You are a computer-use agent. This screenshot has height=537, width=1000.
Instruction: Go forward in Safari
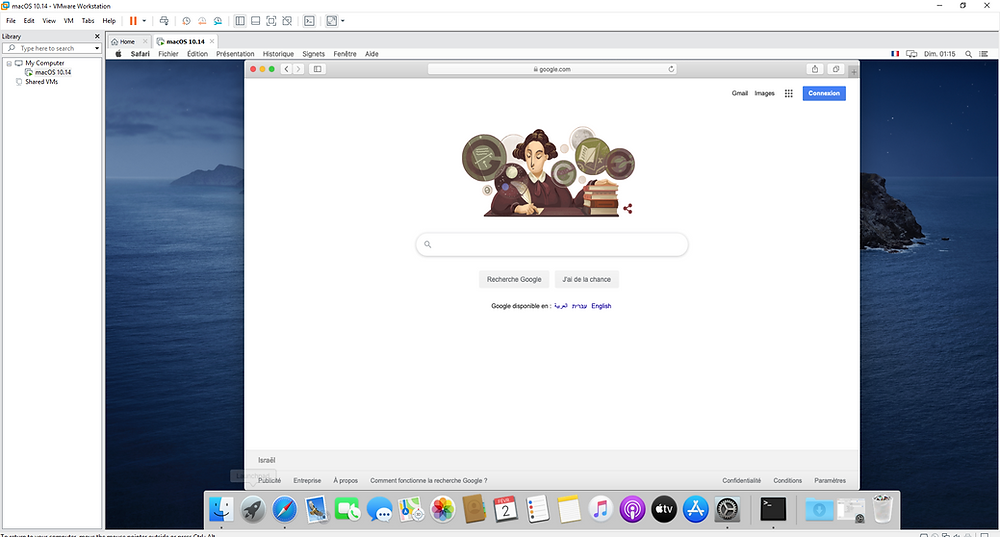(298, 69)
